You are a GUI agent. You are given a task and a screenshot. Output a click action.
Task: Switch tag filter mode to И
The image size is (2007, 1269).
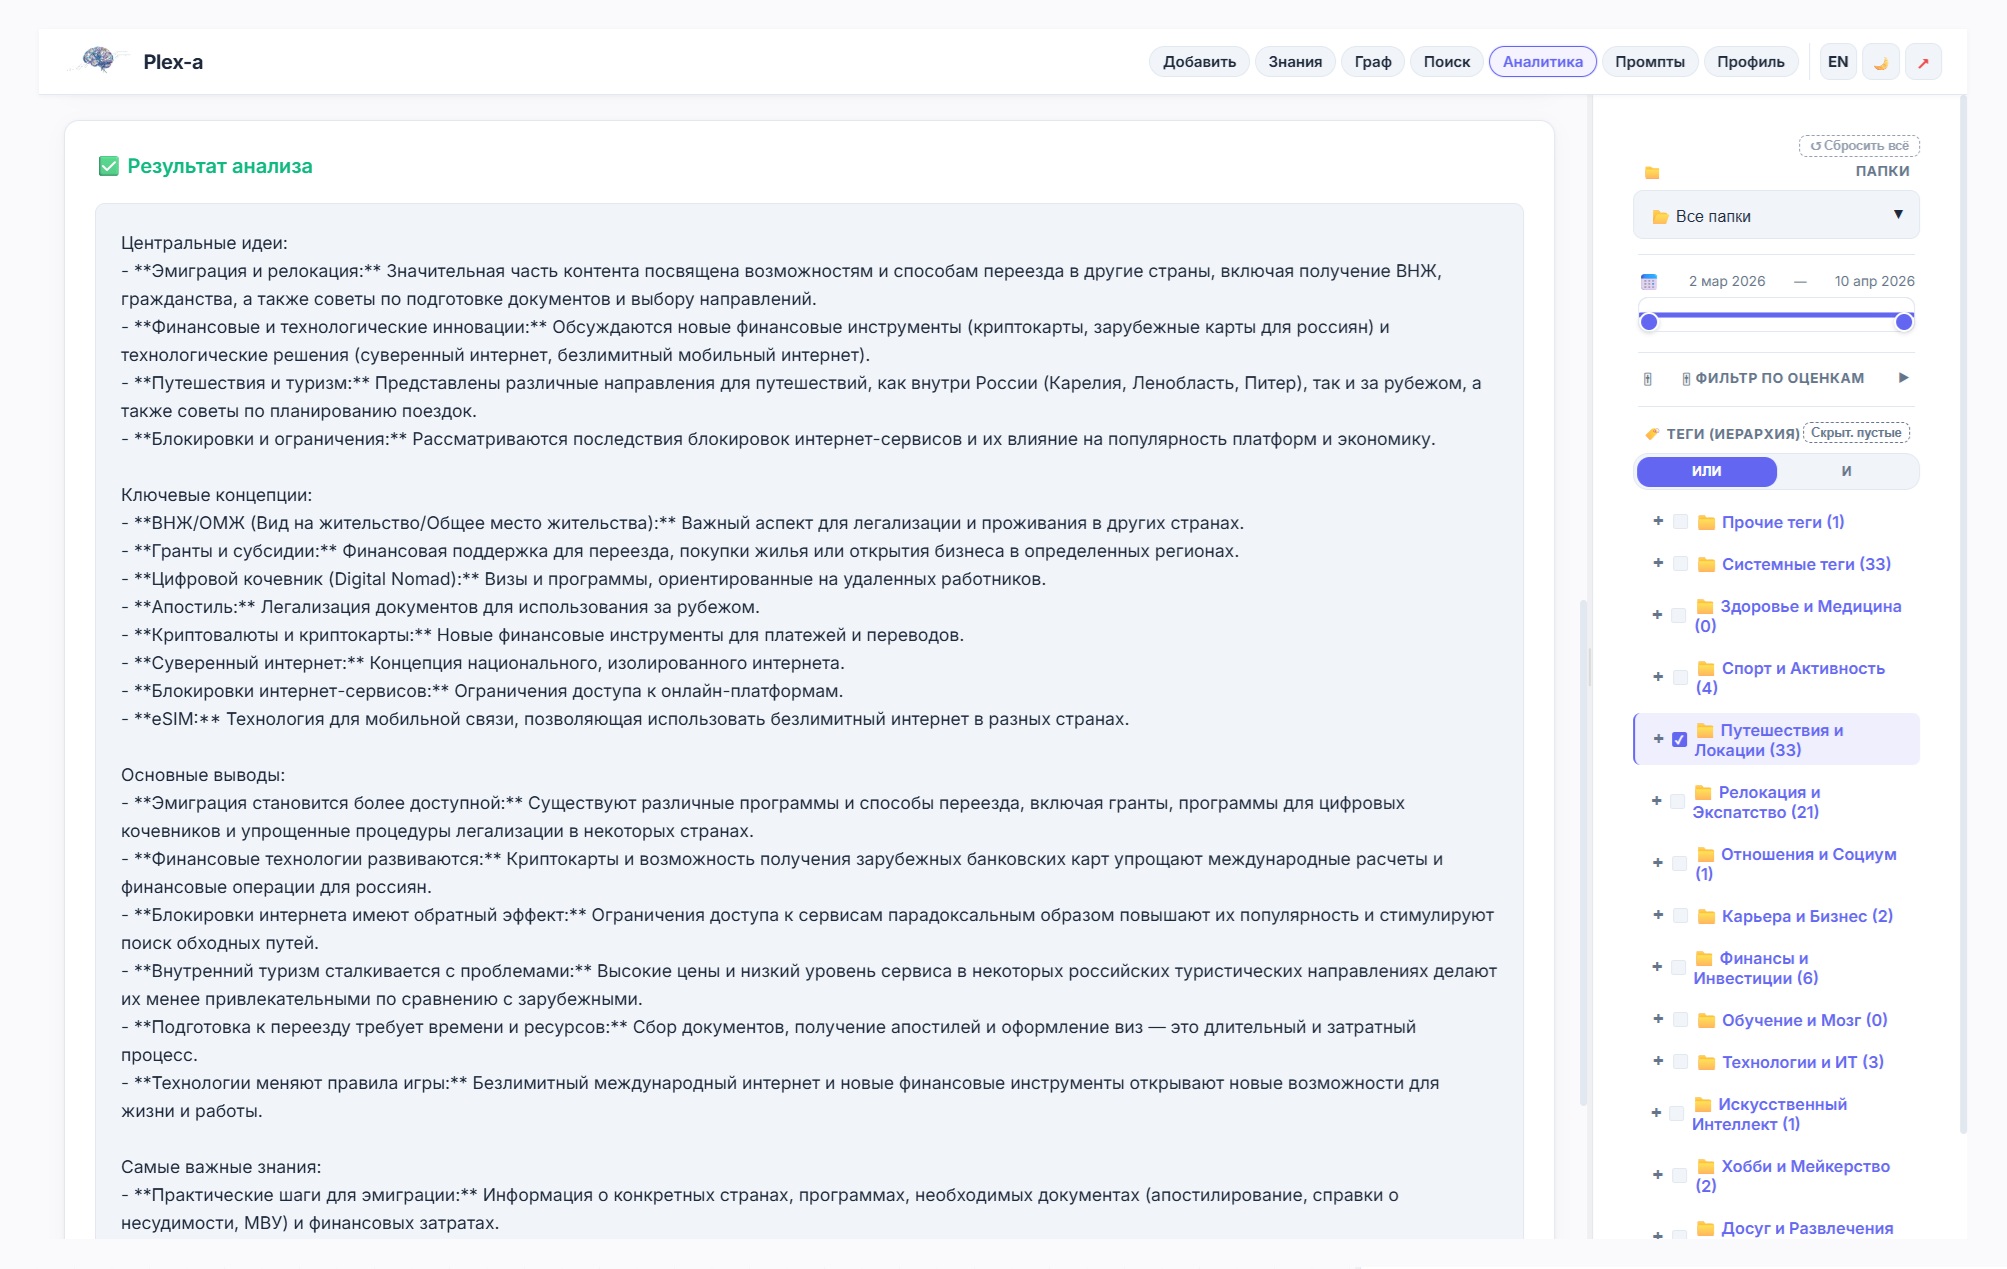1846,471
